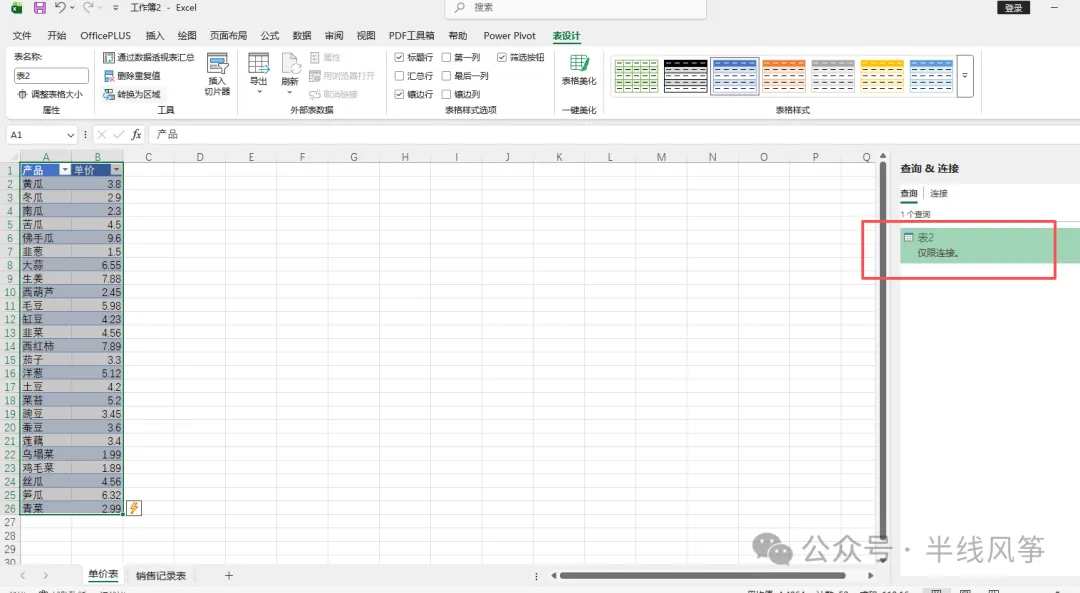Click the formula bar input field

[613, 134]
